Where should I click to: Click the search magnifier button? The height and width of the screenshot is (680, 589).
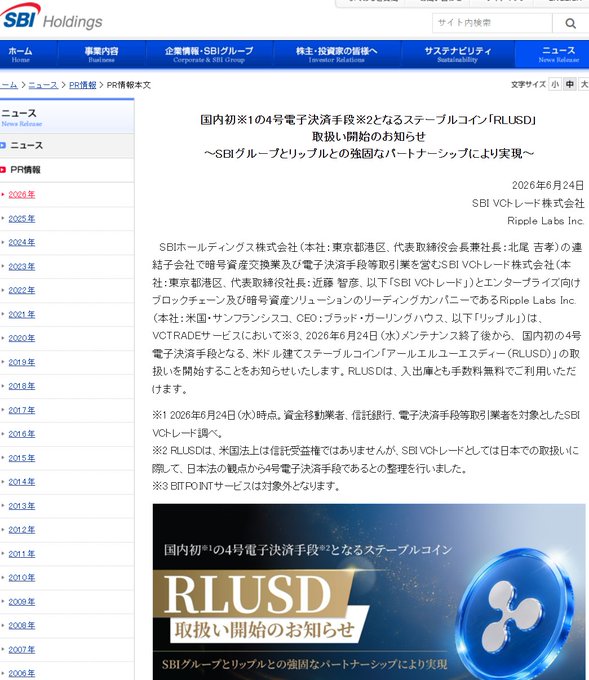tap(570, 23)
